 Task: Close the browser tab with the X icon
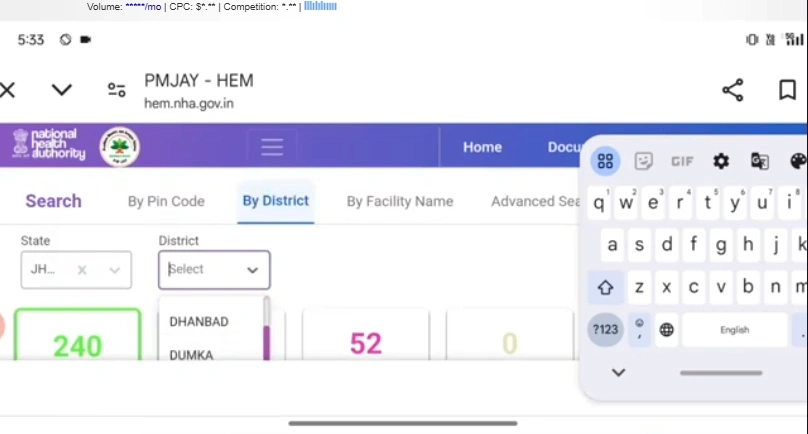pos(7,90)
